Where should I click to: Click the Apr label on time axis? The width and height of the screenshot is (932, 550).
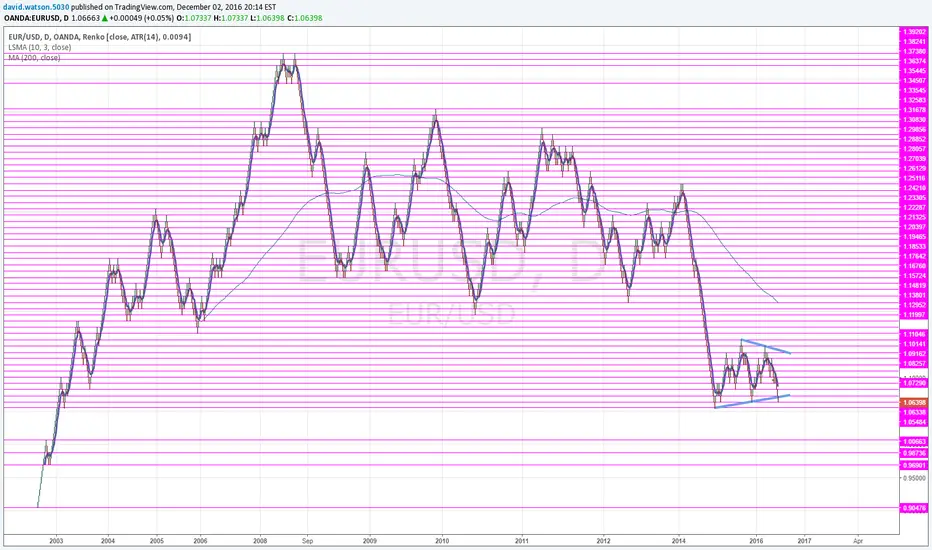[x=858, y=541]
